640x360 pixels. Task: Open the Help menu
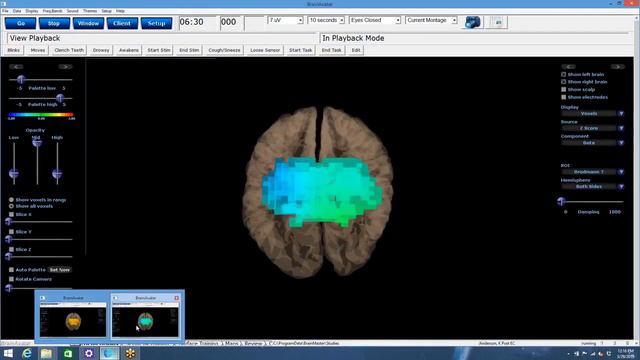(x=120, y=11)
